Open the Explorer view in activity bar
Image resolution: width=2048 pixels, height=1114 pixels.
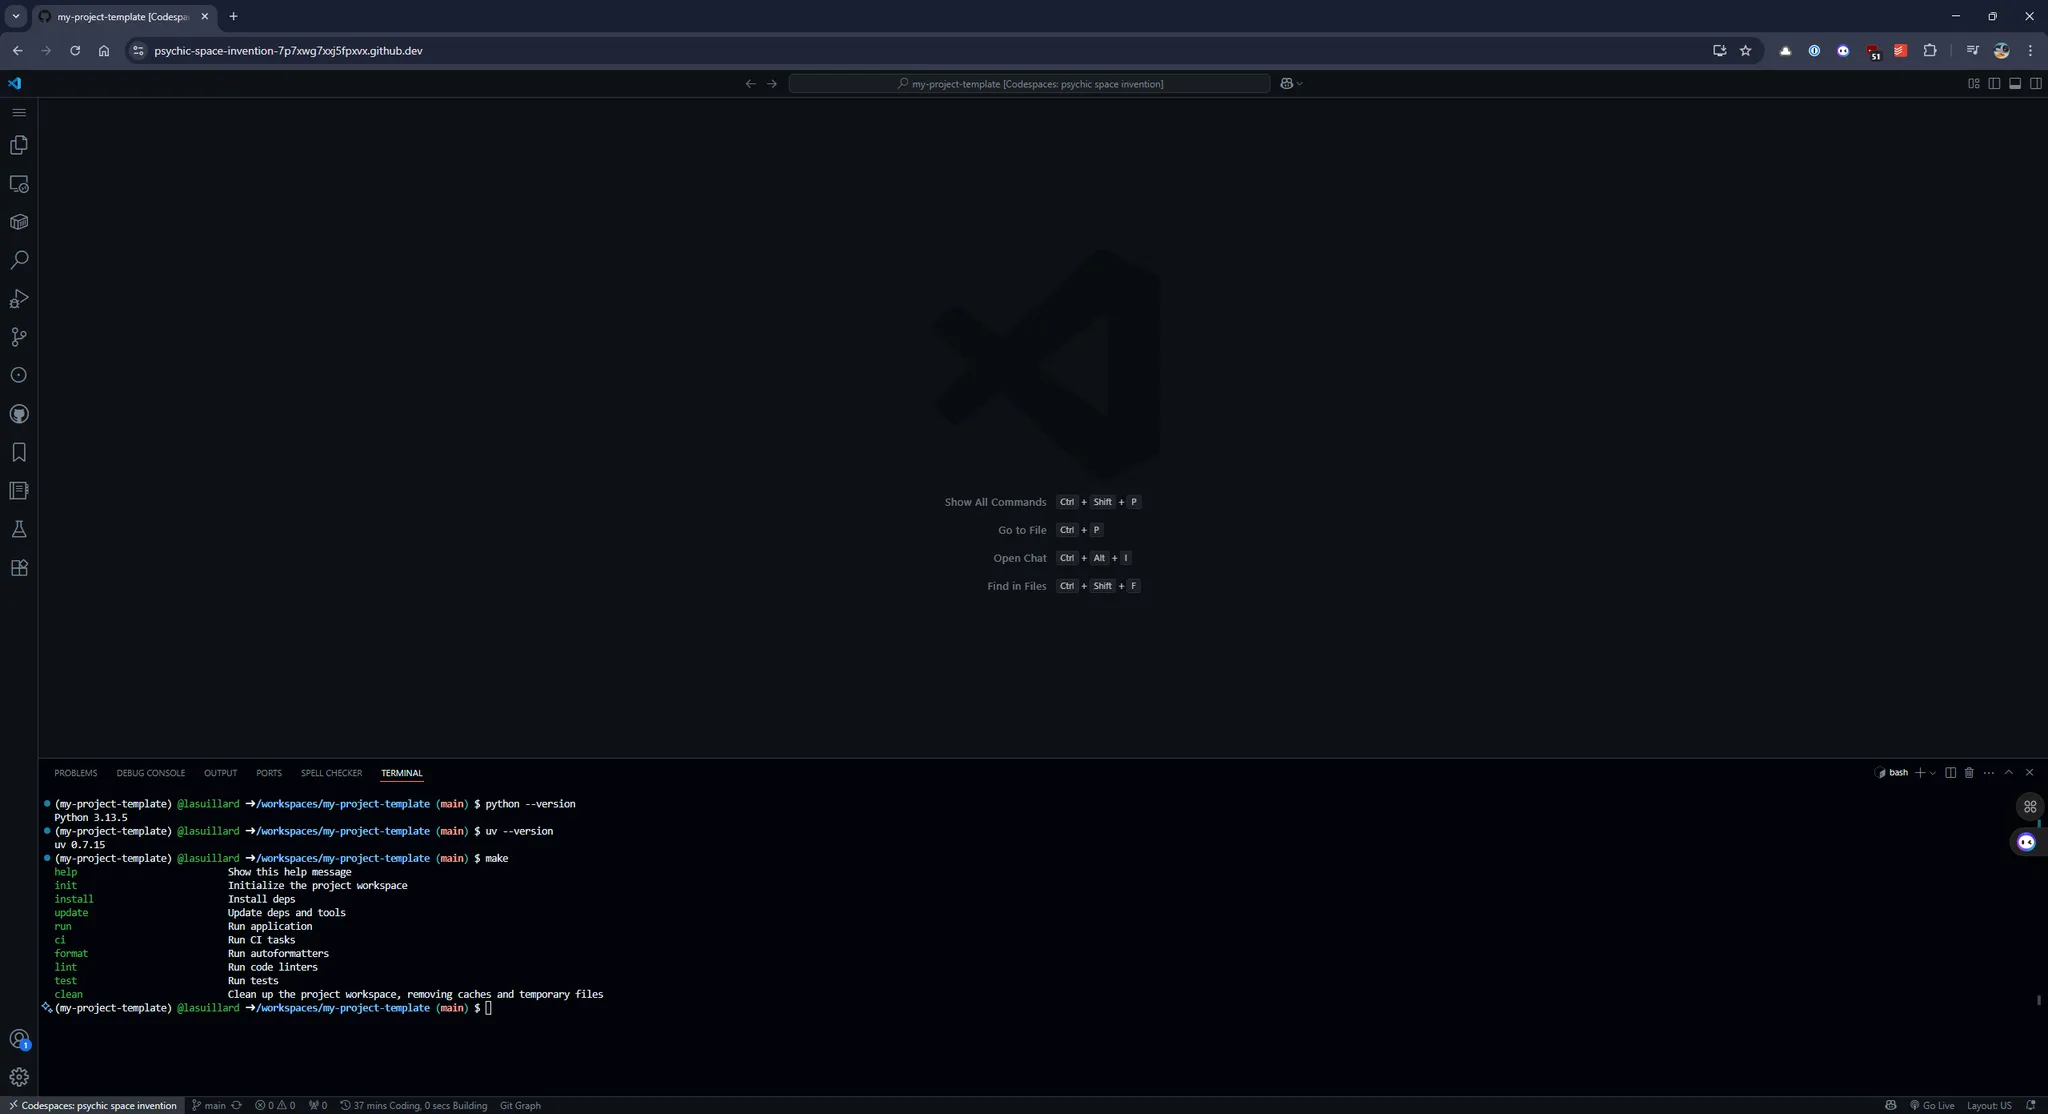[19, 146]
